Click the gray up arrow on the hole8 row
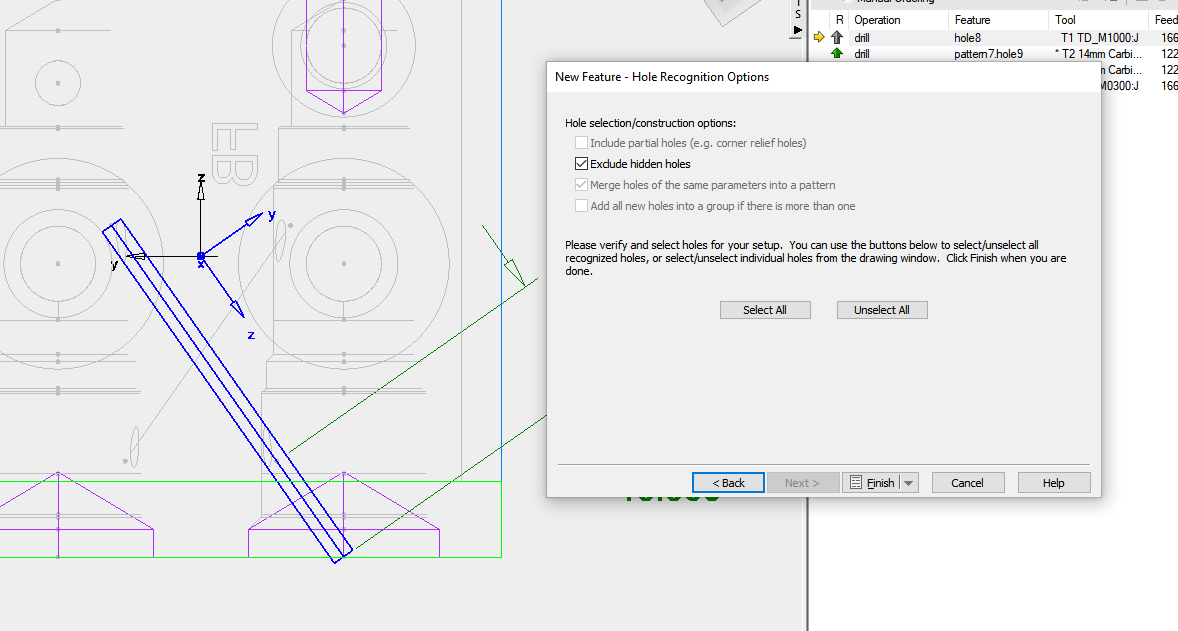1178x631 pixels. (836, 38)
